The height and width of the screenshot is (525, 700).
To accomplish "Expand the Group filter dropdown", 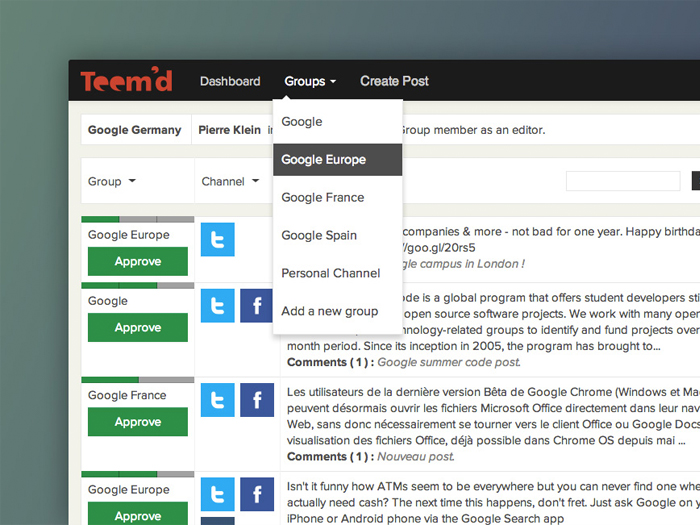I will (x=112, y=181).
